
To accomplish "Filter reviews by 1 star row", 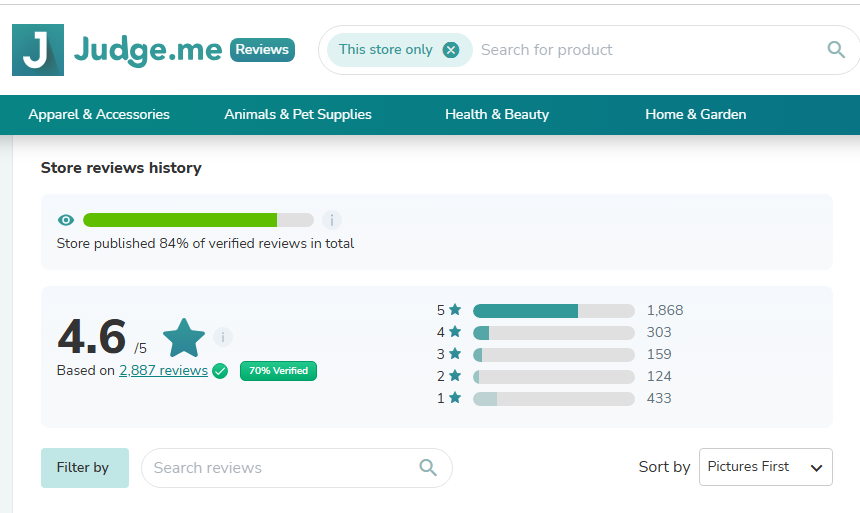I will pyautogui.click(x=553, y=399).
